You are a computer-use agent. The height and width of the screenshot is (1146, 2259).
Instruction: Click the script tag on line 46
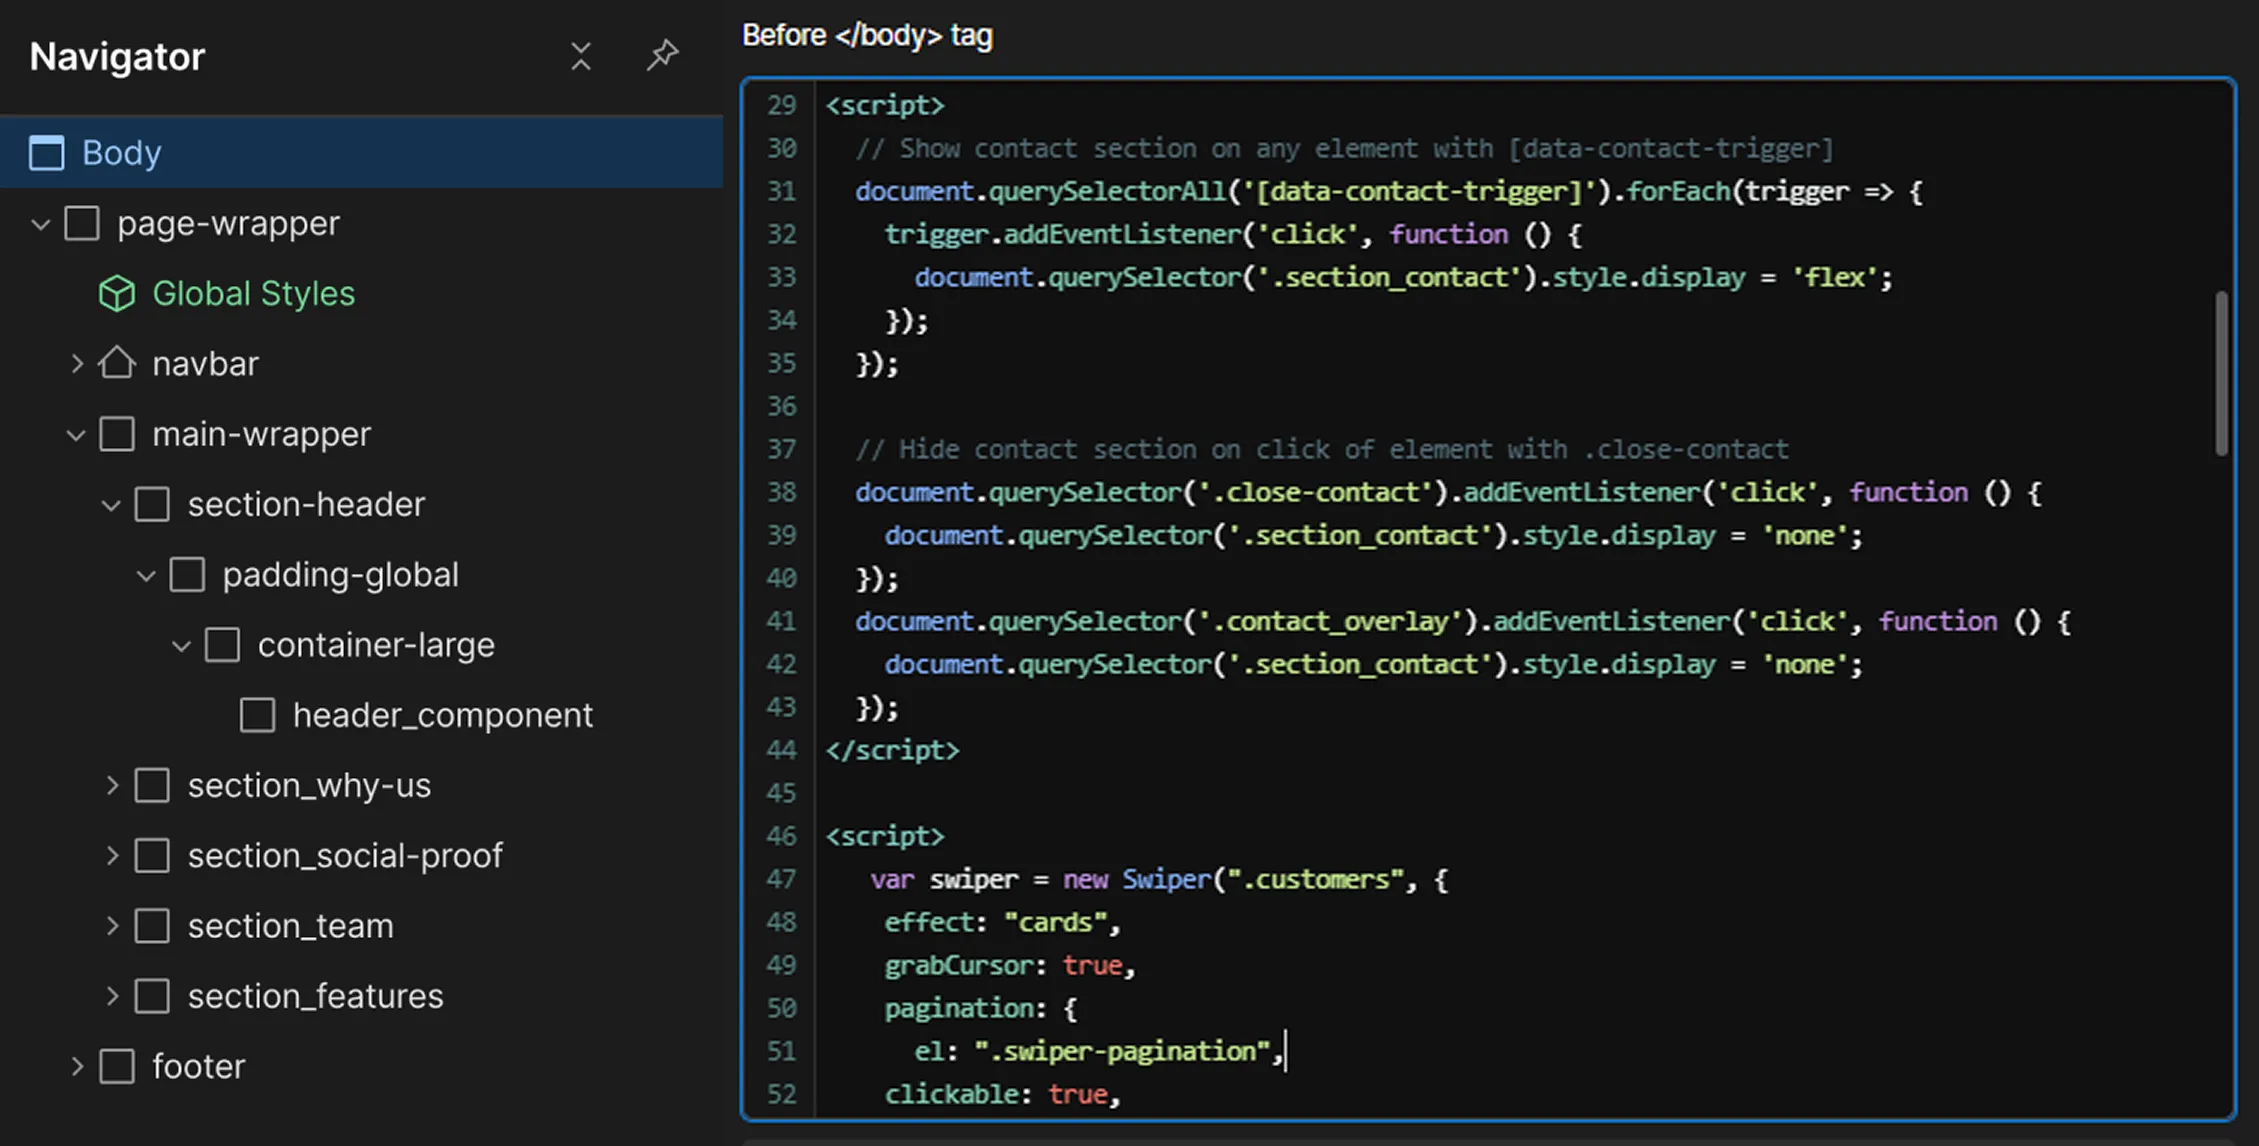coord(885,836)
